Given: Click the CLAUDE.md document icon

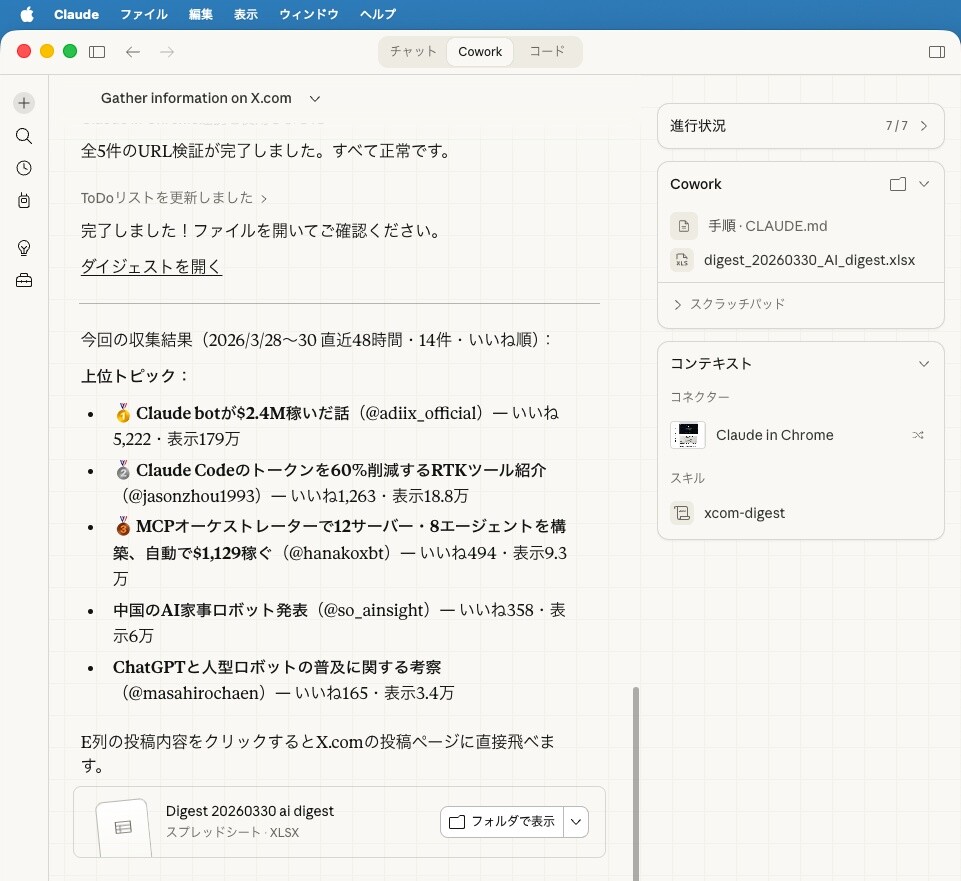Looking at the screenshot, I should (x=683, y=226).
